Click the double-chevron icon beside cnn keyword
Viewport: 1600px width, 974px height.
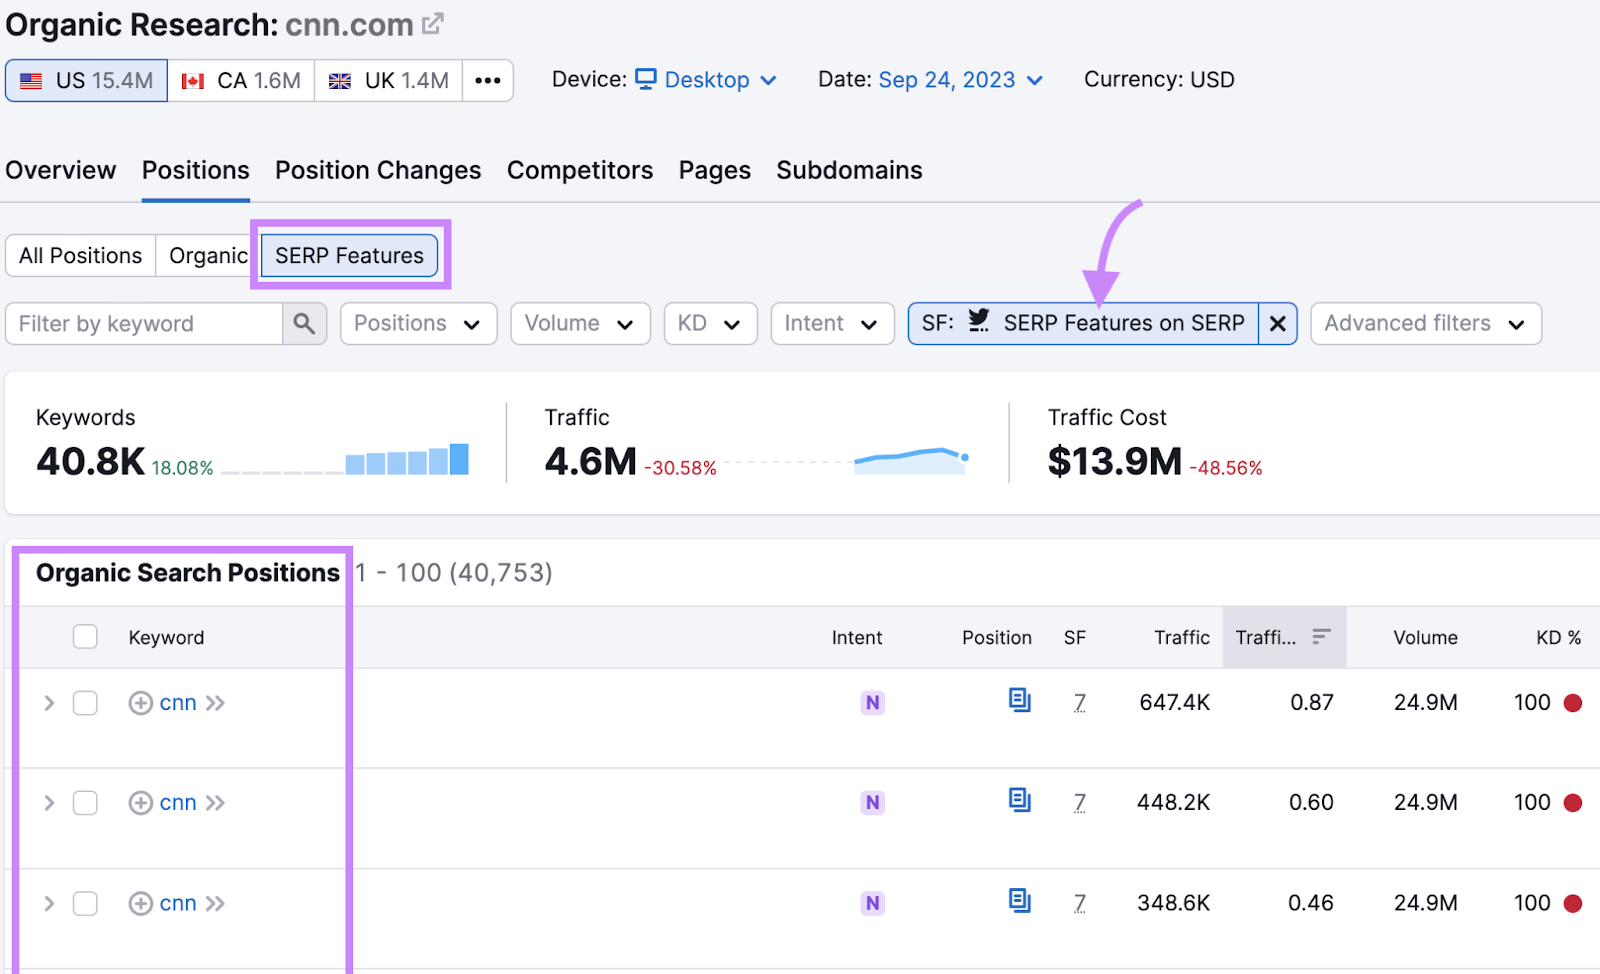click(214, 702)
